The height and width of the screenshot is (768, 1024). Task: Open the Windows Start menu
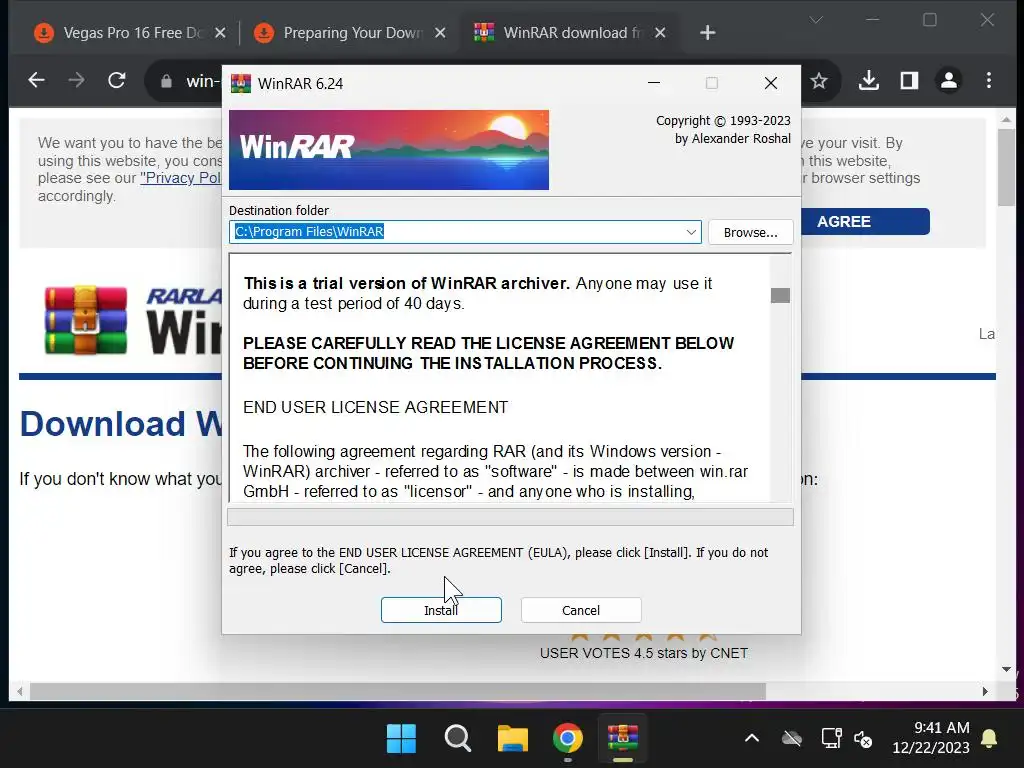coord(401,739)
